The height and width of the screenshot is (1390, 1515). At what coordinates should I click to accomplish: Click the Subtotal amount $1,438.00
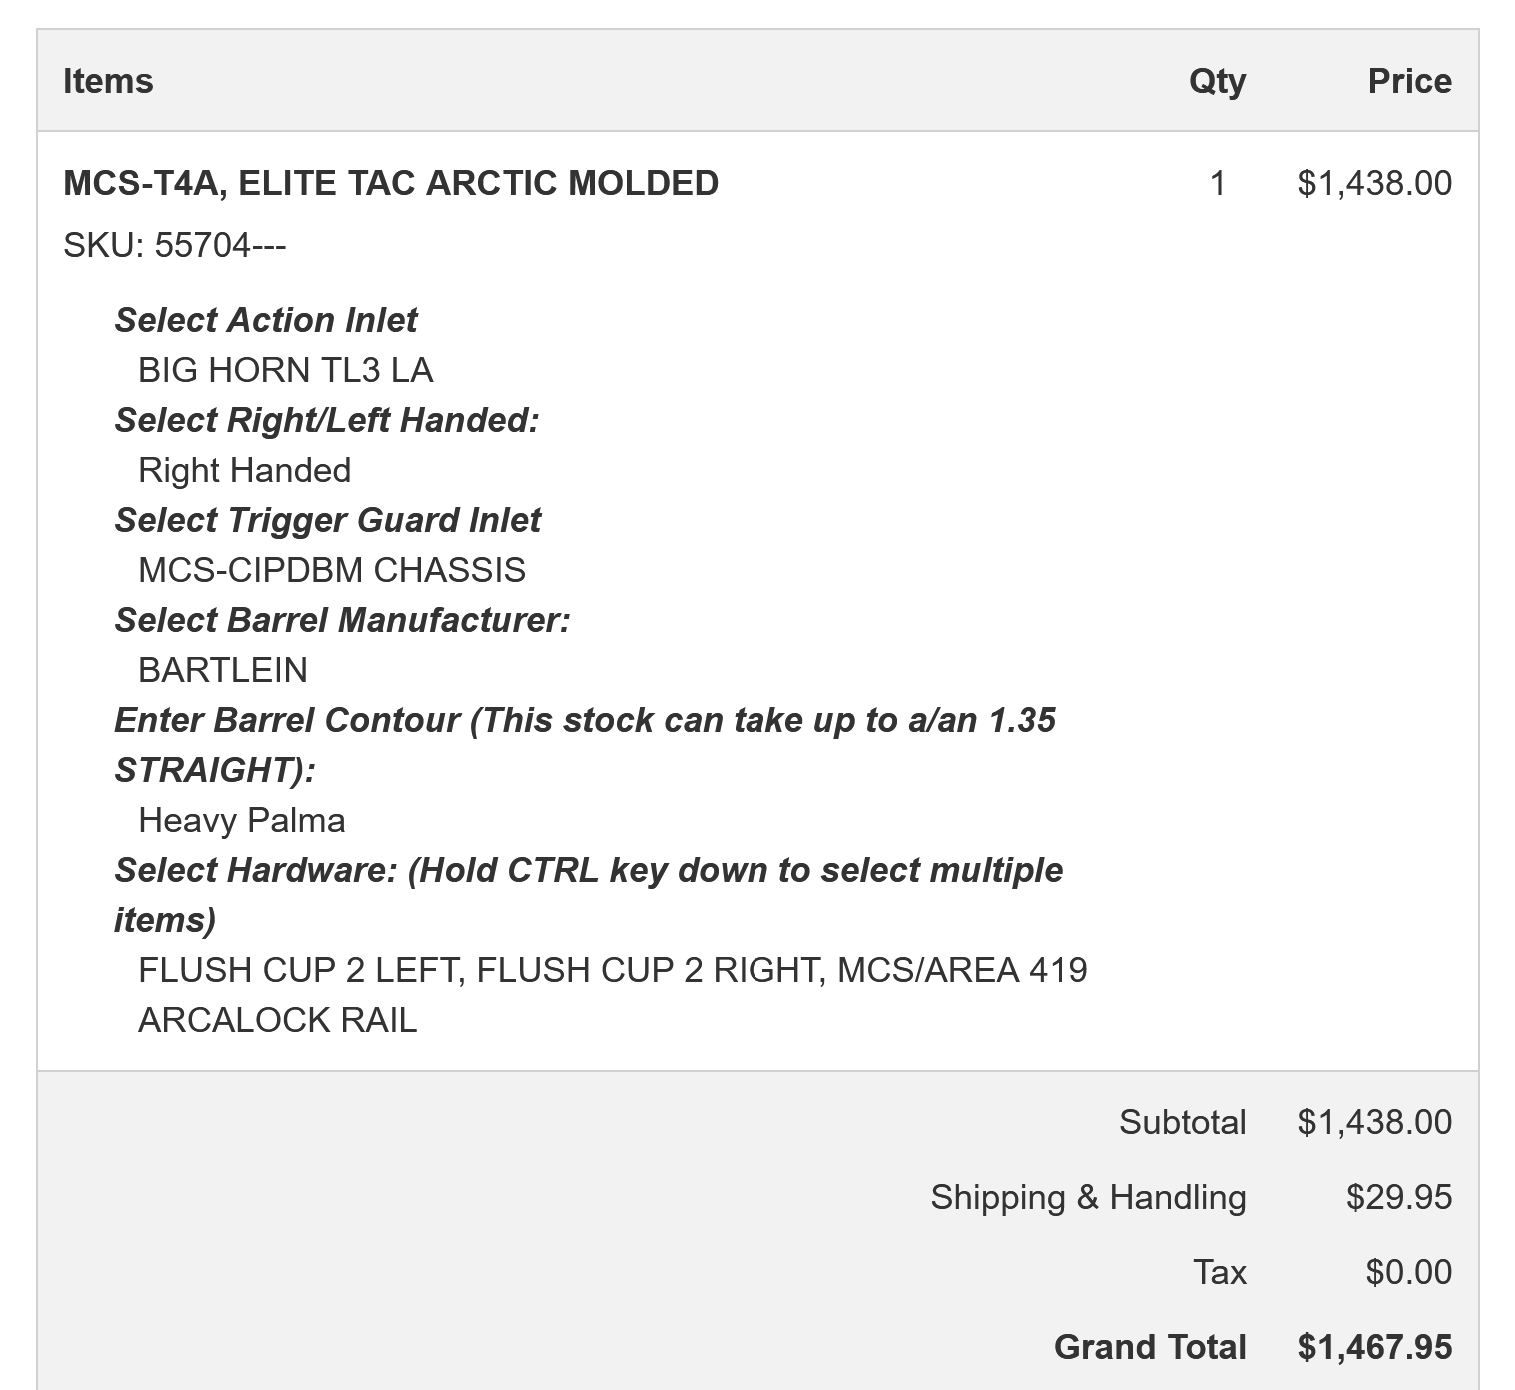click(1374, 1122)
